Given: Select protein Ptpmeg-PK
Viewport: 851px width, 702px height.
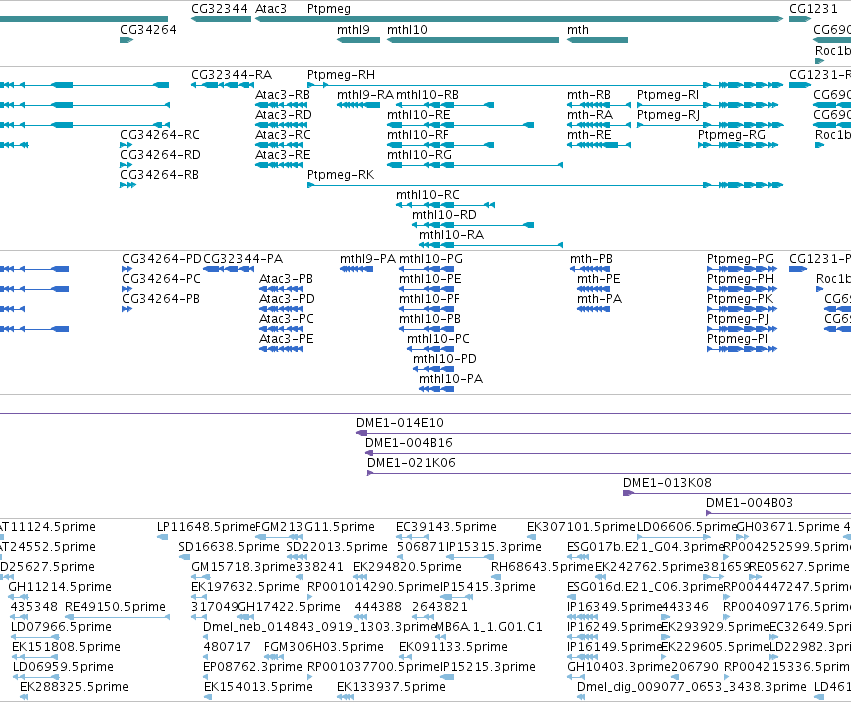Looking at the screenshot, I should [740, 299].
